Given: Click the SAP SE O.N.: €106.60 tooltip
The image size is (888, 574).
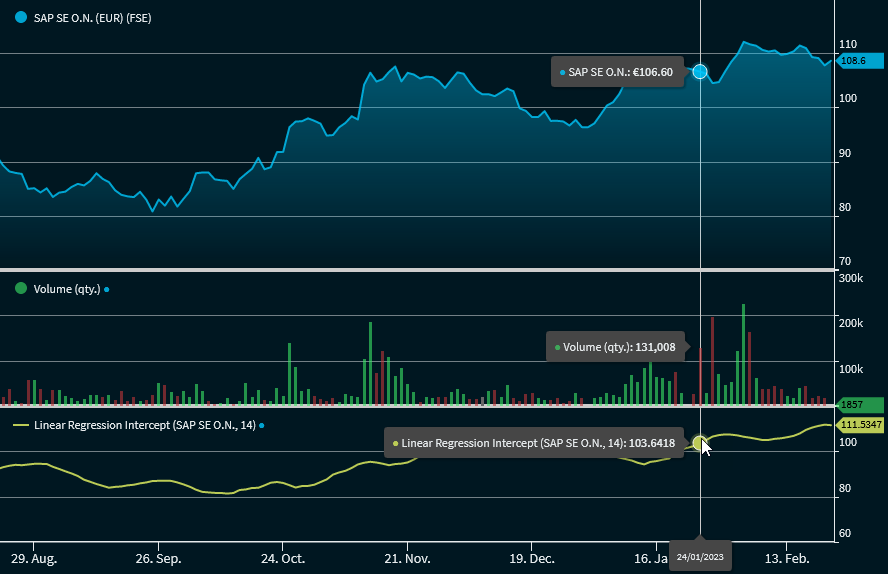Looking at the screenshot, I should [x=618, y=72].
